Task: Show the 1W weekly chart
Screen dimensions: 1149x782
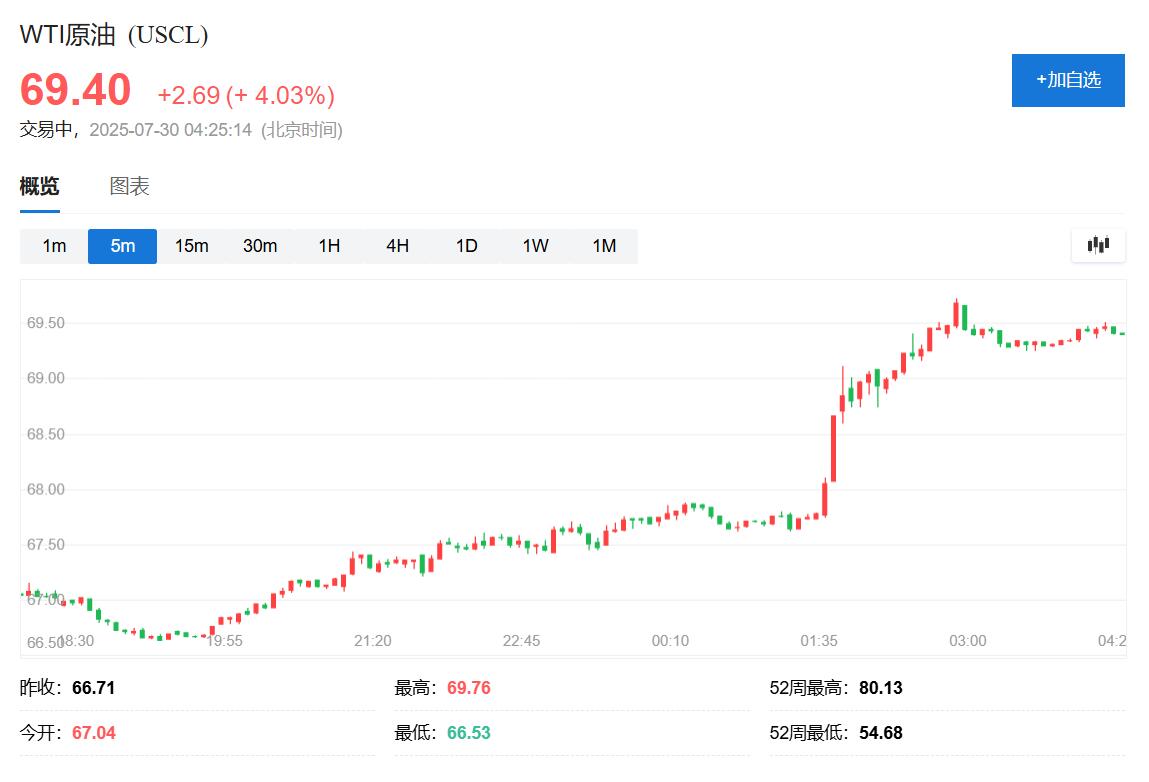Action: (535, 246)
